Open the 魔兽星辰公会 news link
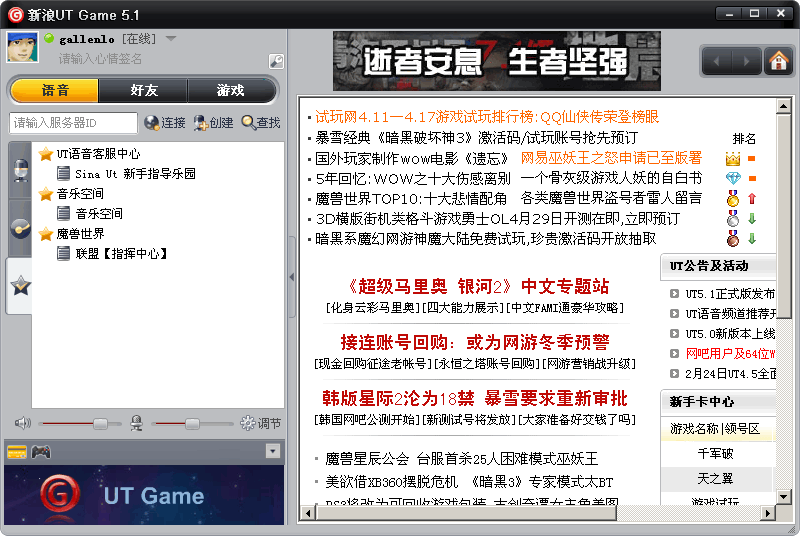Image resolution: width=800 pixels, height=536 pixels. (x=461, y=459)
